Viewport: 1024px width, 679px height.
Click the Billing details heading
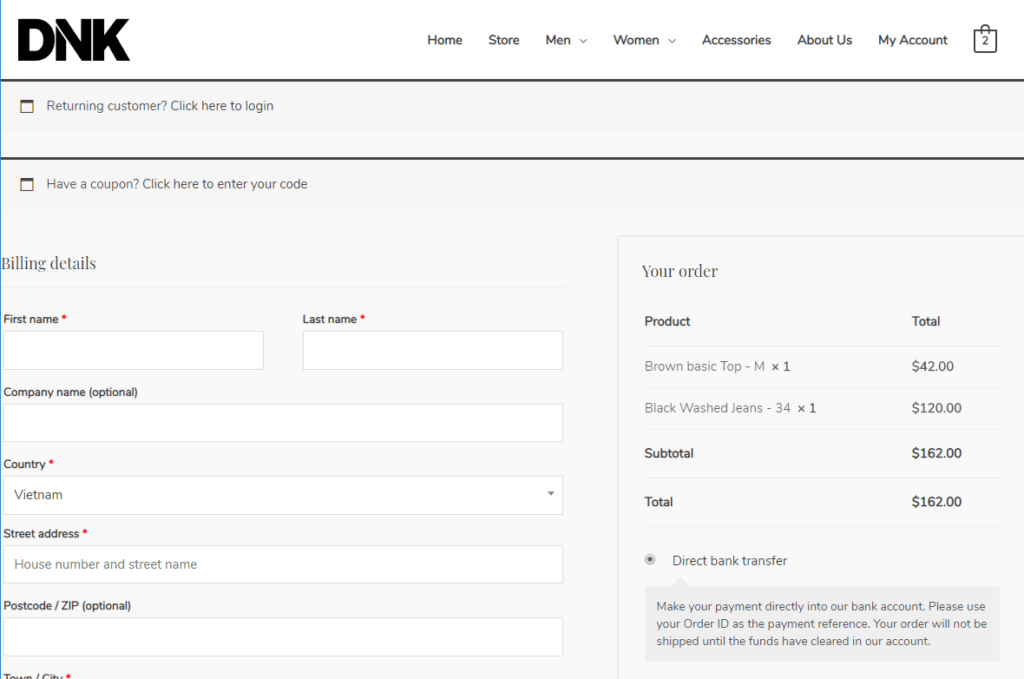49,263
